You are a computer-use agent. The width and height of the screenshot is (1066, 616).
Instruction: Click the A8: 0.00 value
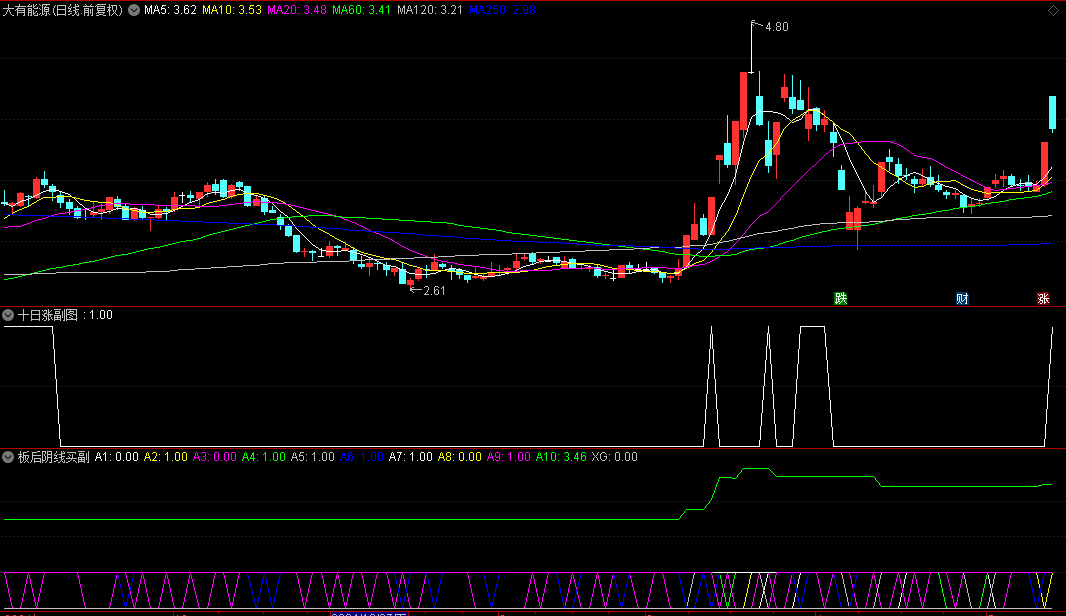[460, 457]
